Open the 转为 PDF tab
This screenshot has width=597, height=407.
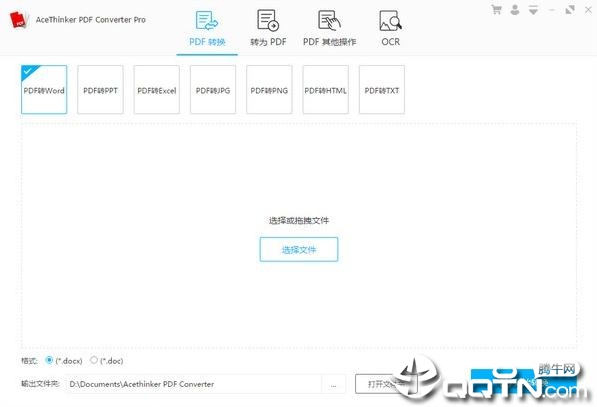(x=268, y=29)
